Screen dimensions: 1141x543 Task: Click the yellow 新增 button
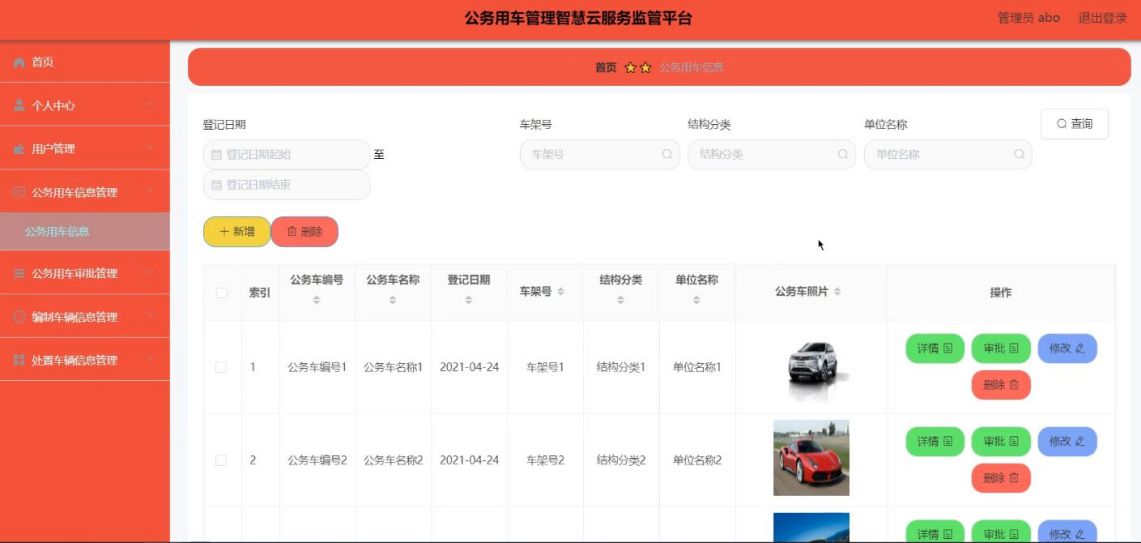[x=236, y=232]
